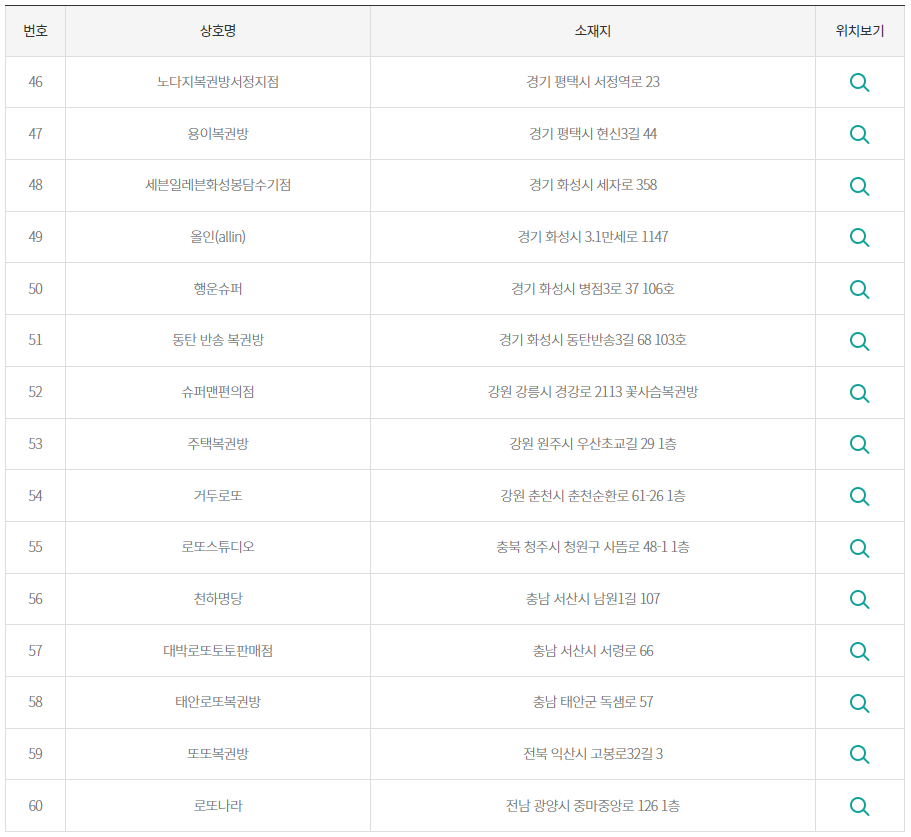The image size is (911, 837).
Task: Show map for 세븐일레븐화성봉담수기점
Action: 859,186
